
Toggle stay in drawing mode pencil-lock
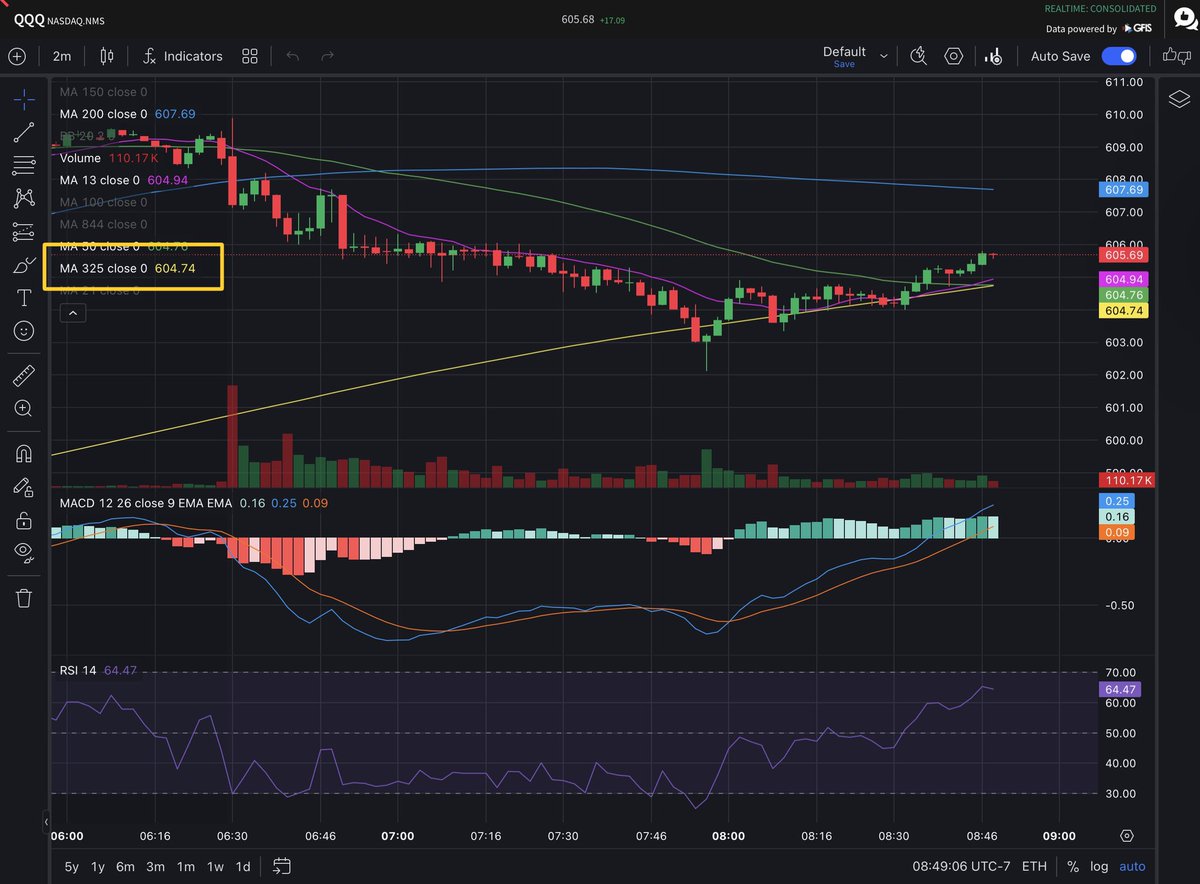tap(24, 487)
